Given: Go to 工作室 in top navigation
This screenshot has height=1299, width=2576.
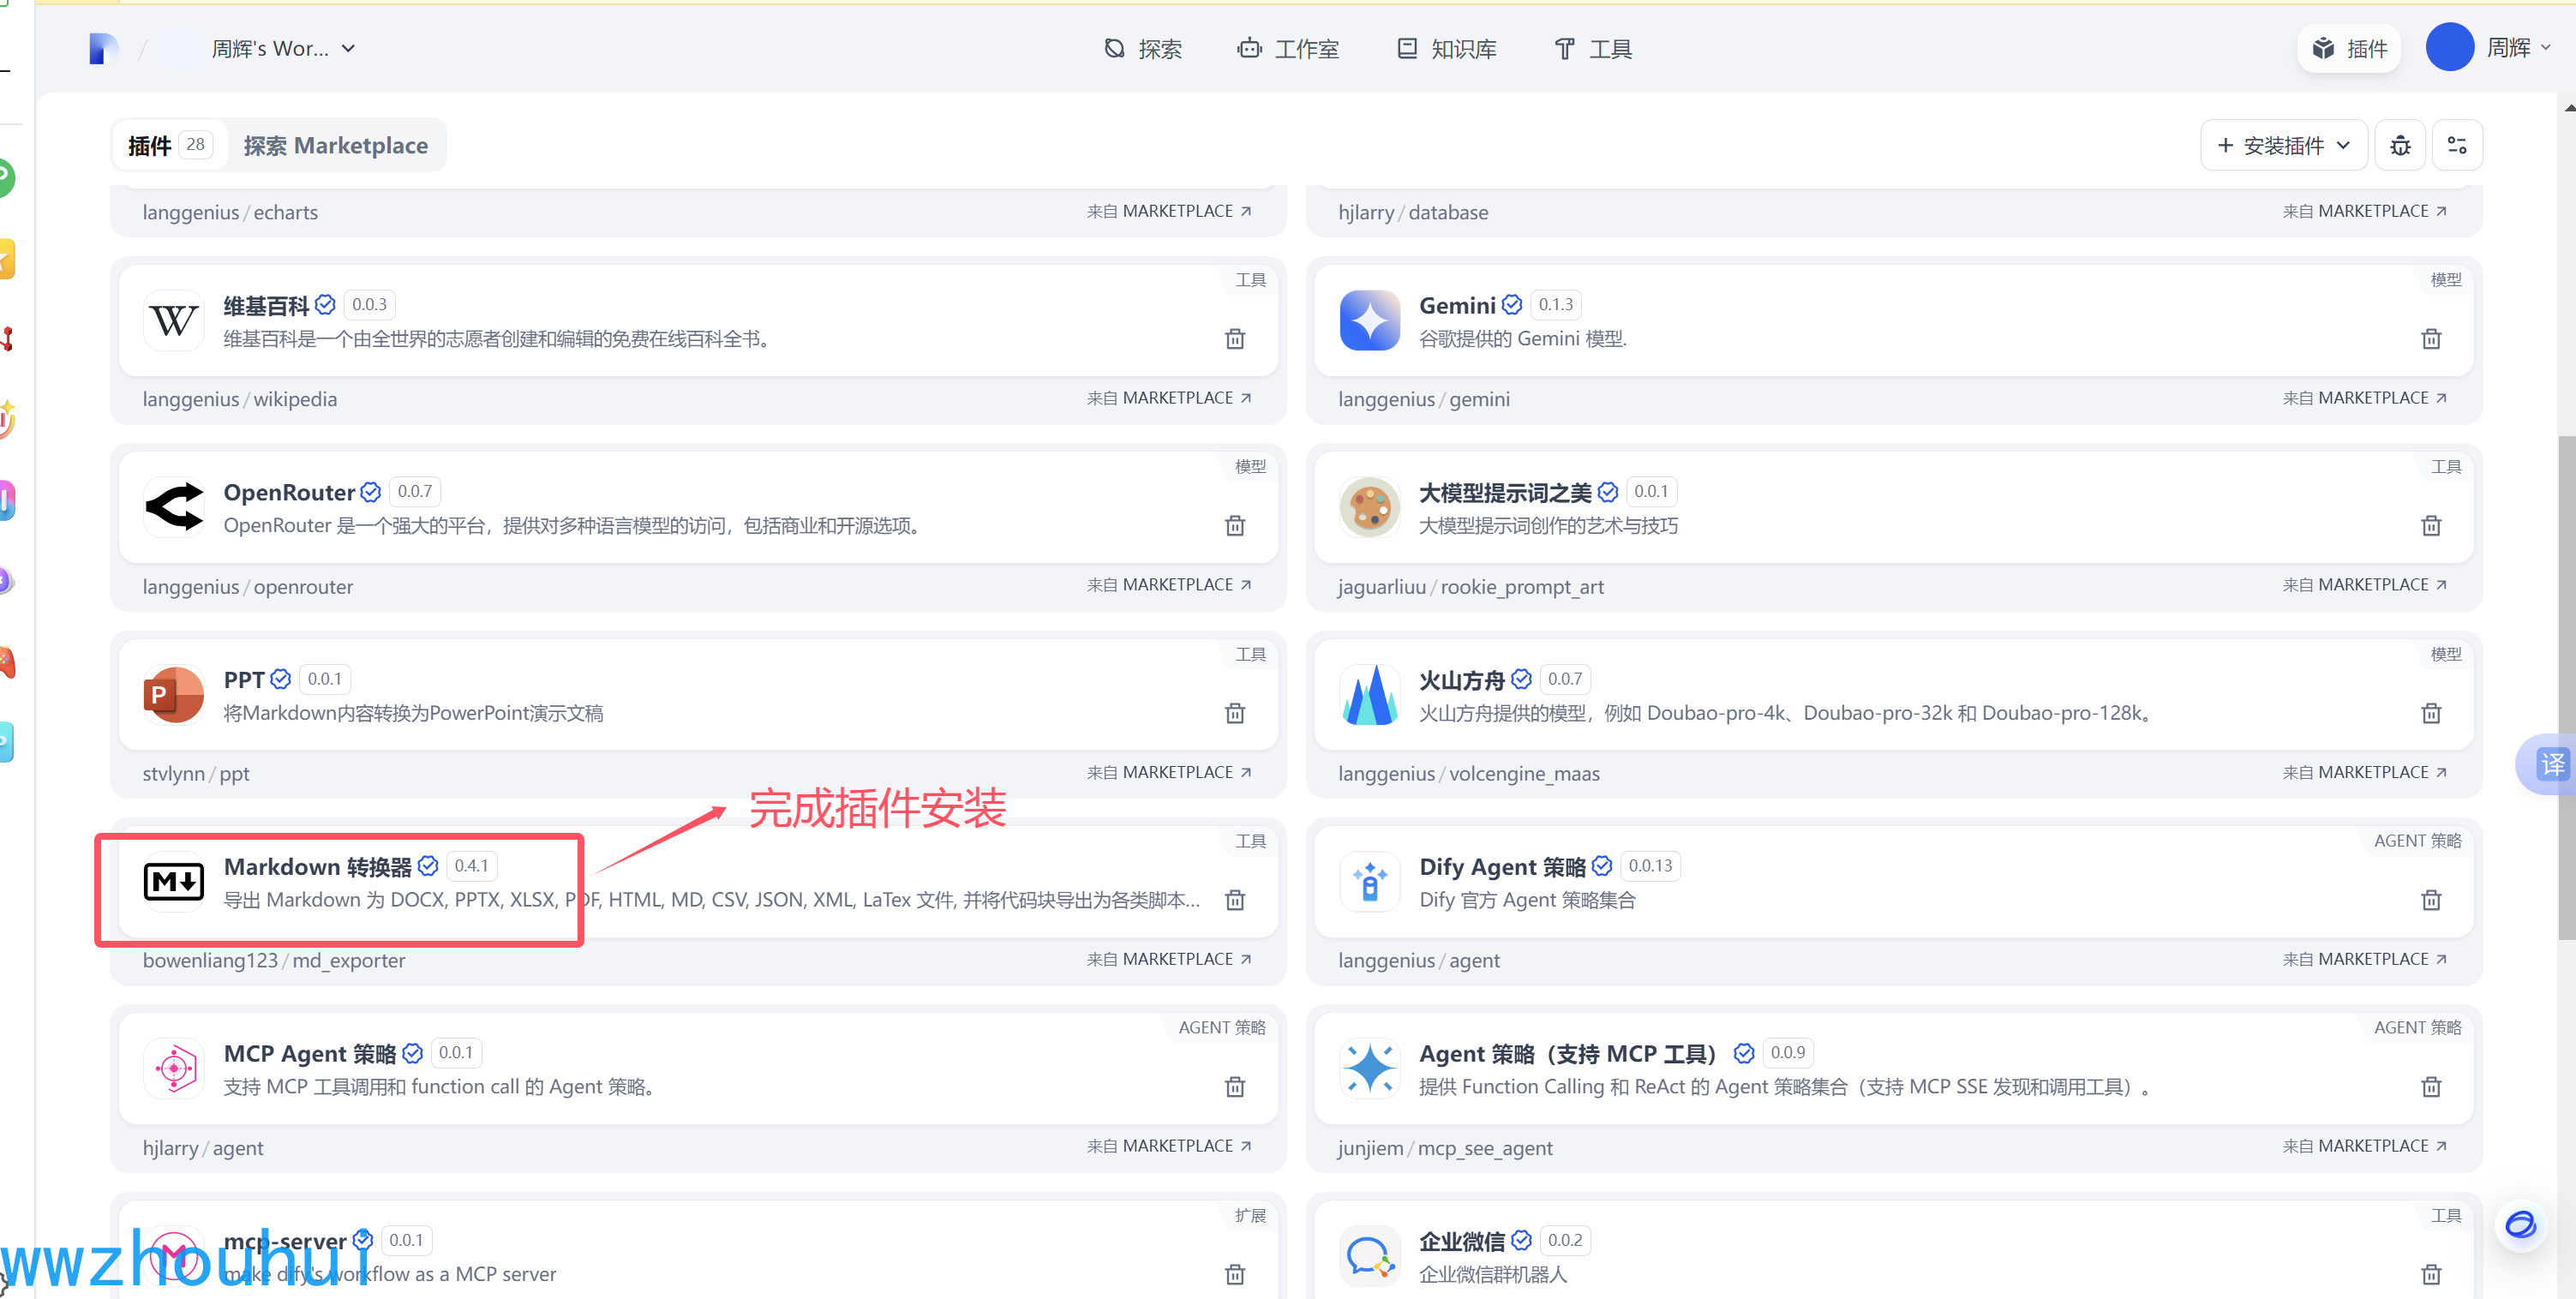Looking at the screenshot, I should tap(1288, 49).
